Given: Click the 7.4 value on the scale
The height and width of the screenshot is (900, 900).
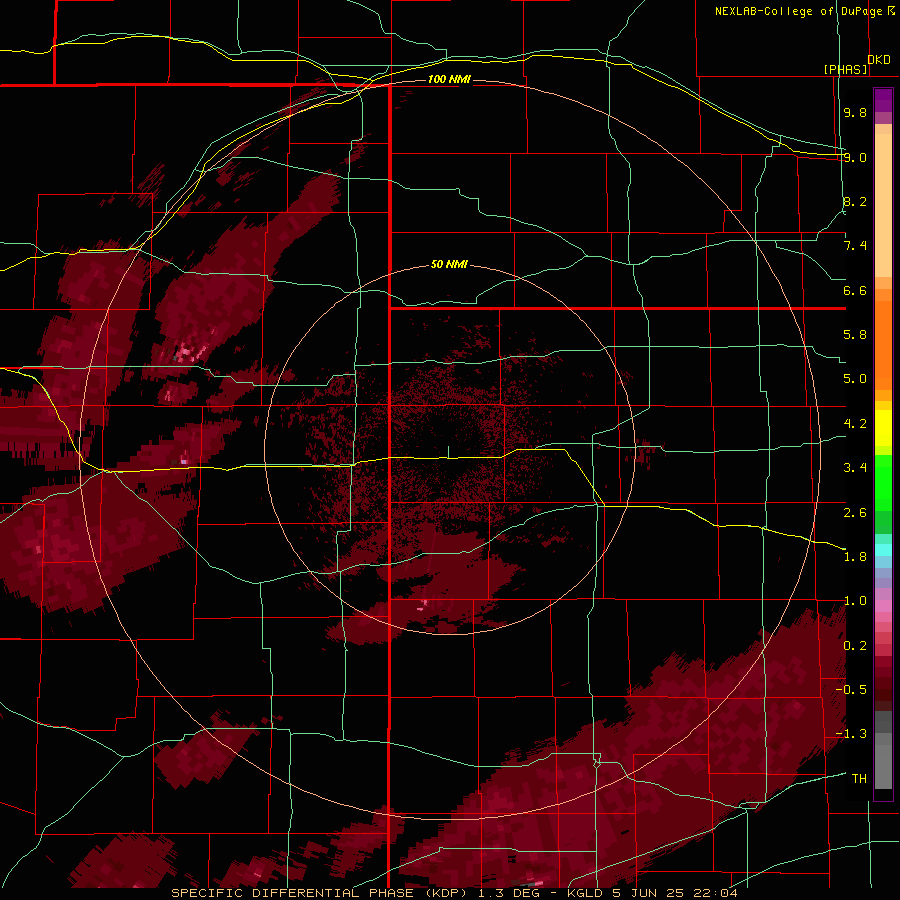Looking at the screenshot, I should pyautogui.click(x=855, y=246).
